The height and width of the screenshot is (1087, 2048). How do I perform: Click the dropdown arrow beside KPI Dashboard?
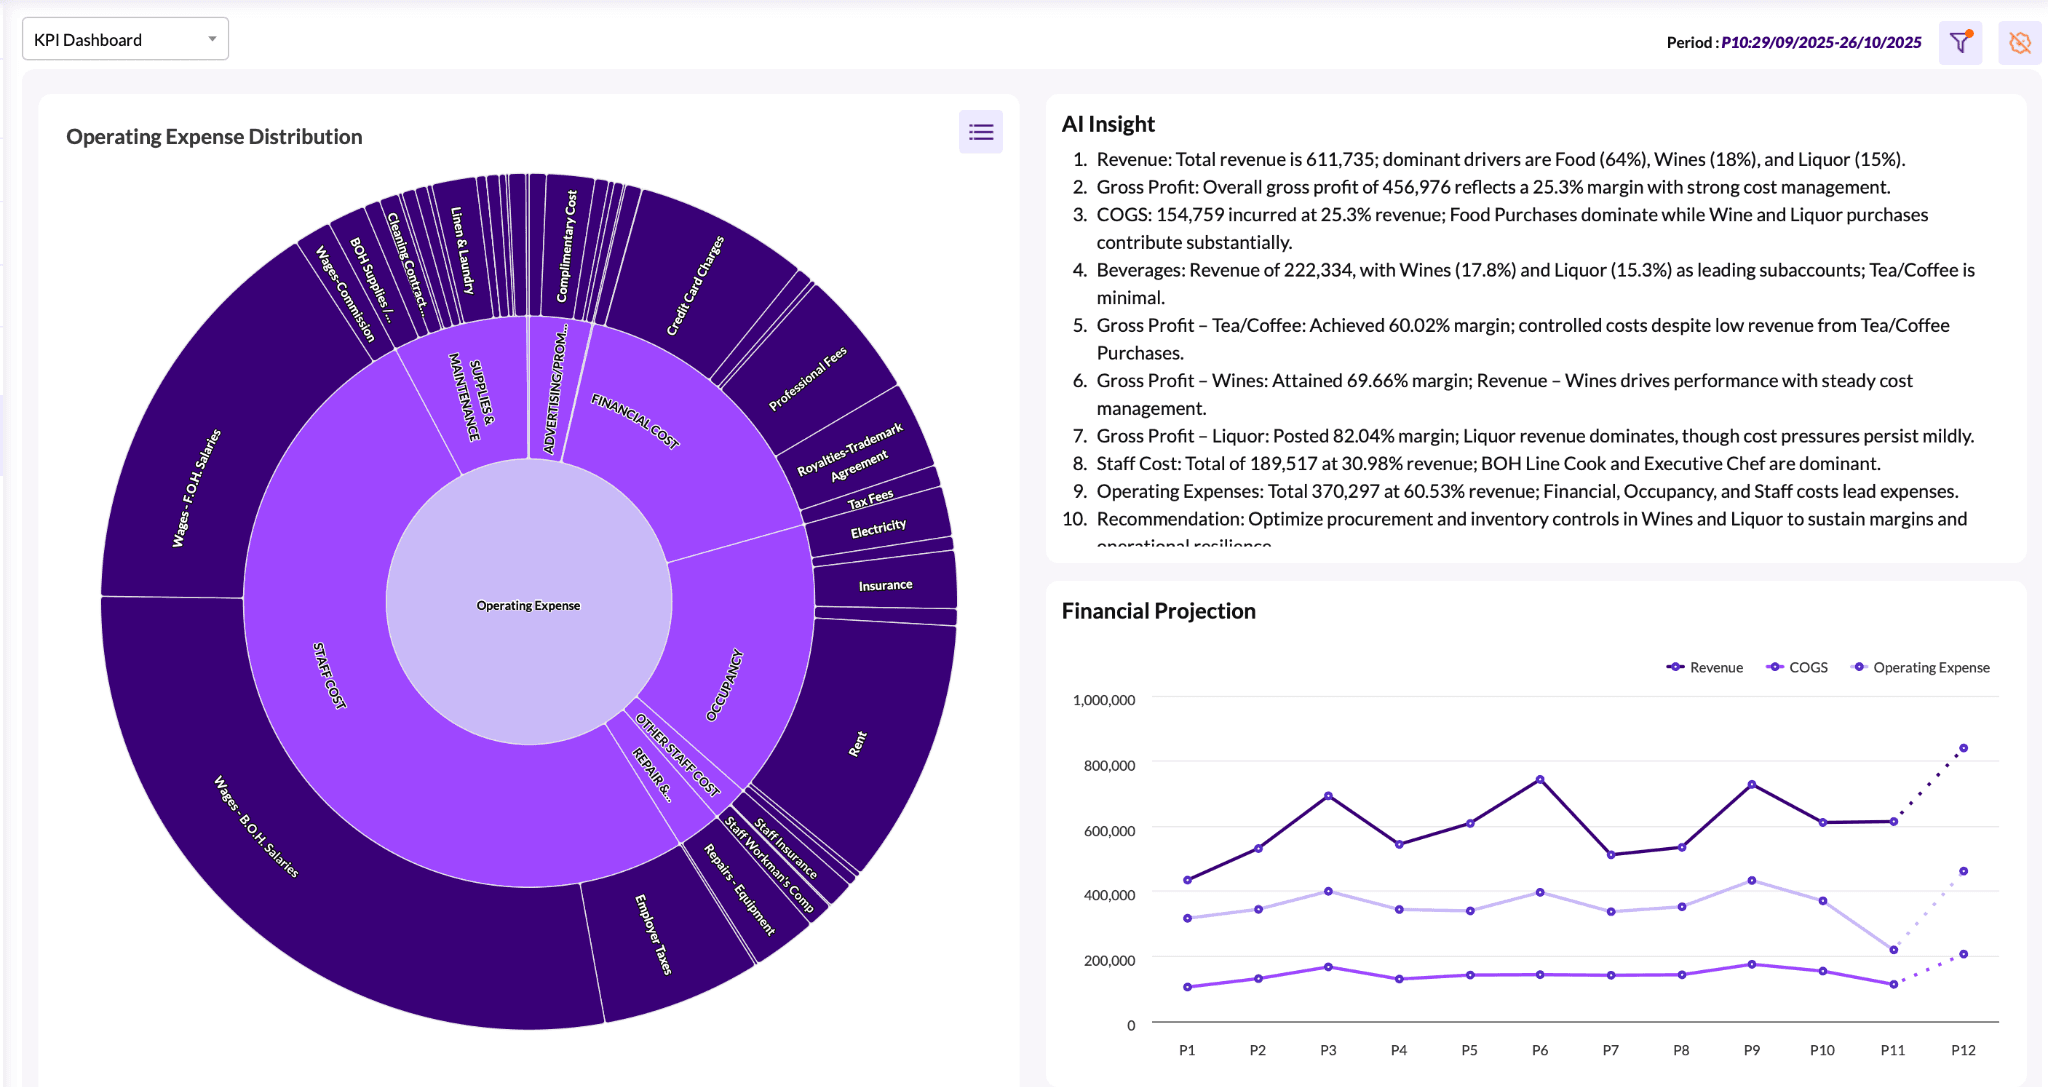pyautogui.click(x=212, y=40)
